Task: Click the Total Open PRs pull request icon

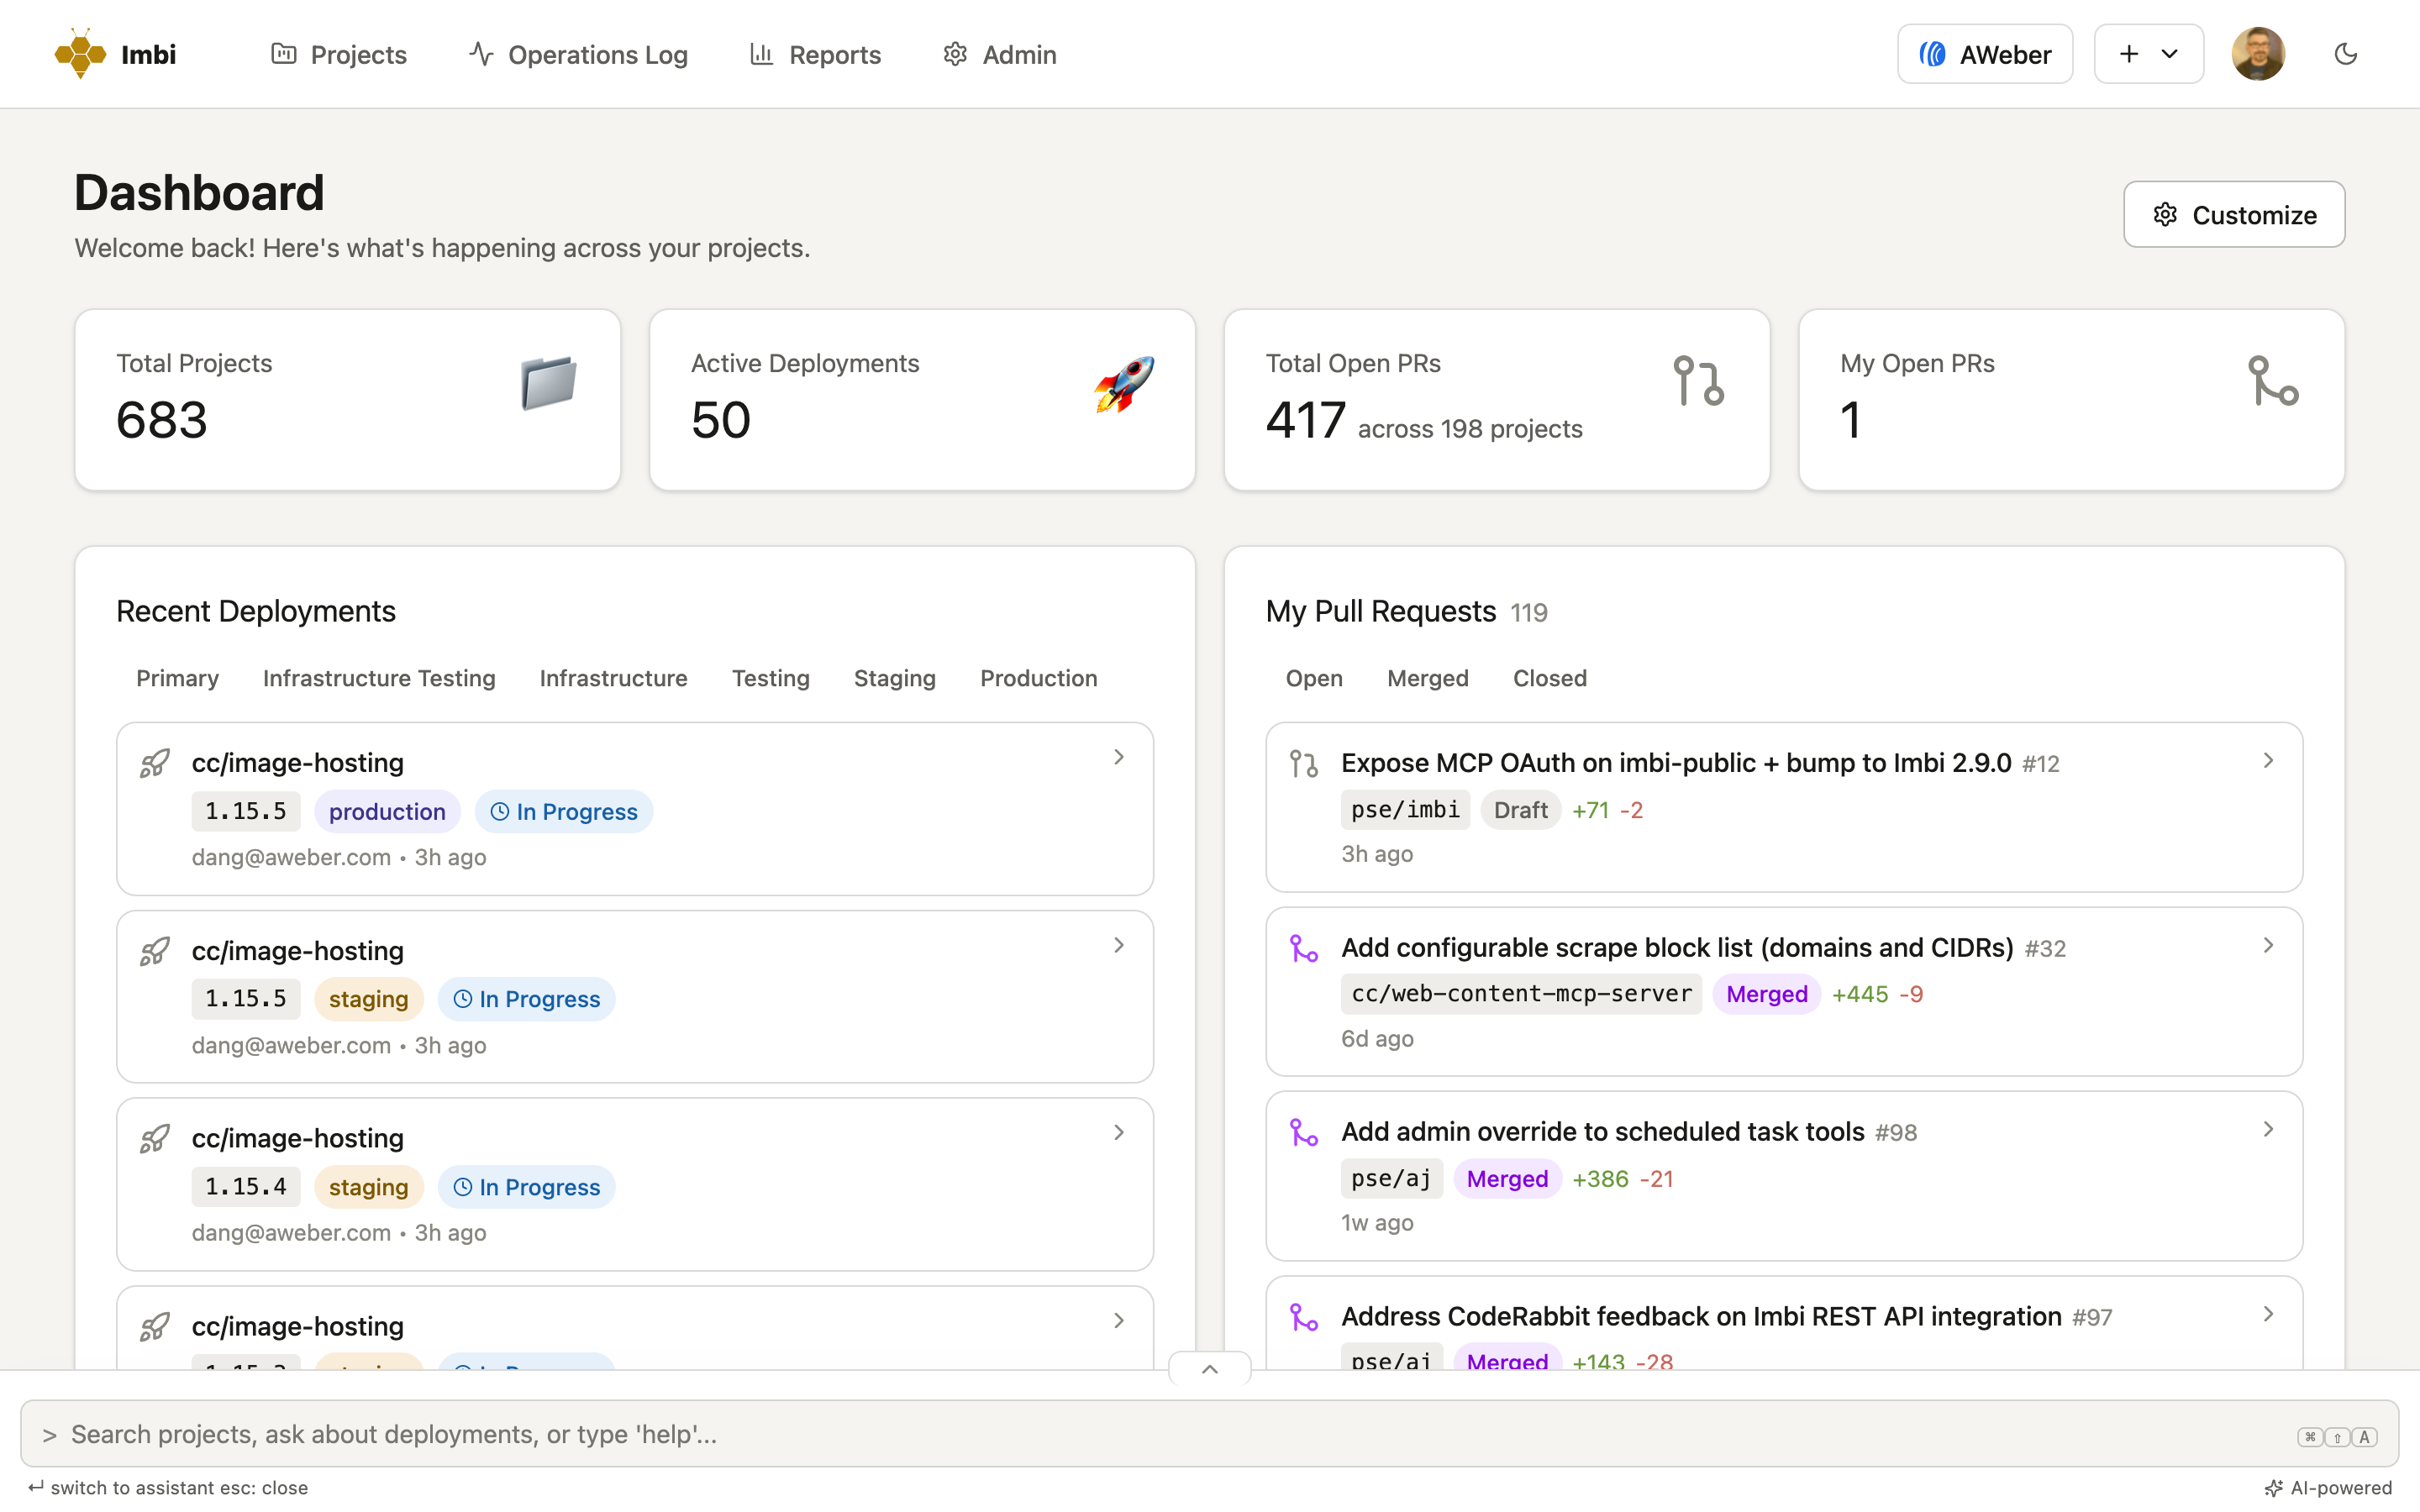Action: (x=1699, y=381)
